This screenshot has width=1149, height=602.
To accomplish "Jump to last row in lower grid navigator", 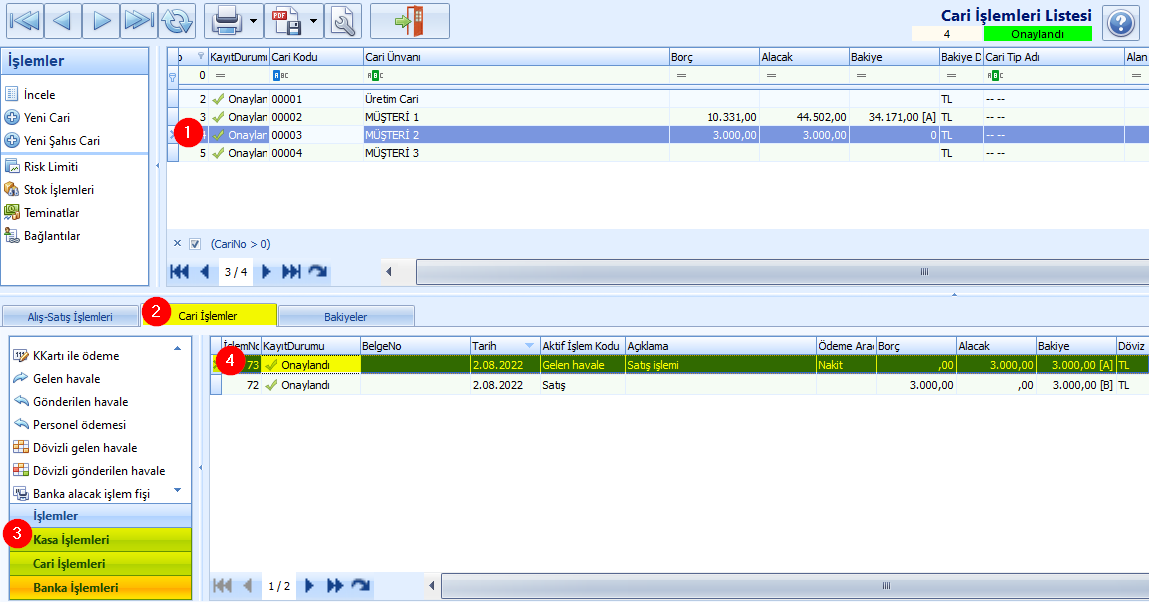I will coord(335,586).
